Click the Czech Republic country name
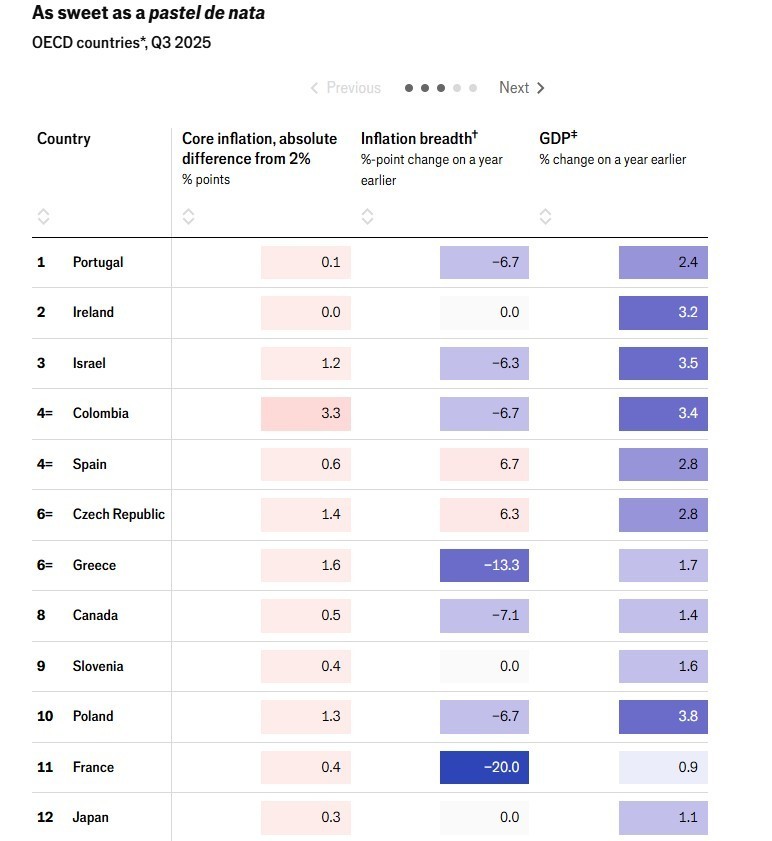Image resolution: width=772 pixels, height=841 pixels. point(118,514)
